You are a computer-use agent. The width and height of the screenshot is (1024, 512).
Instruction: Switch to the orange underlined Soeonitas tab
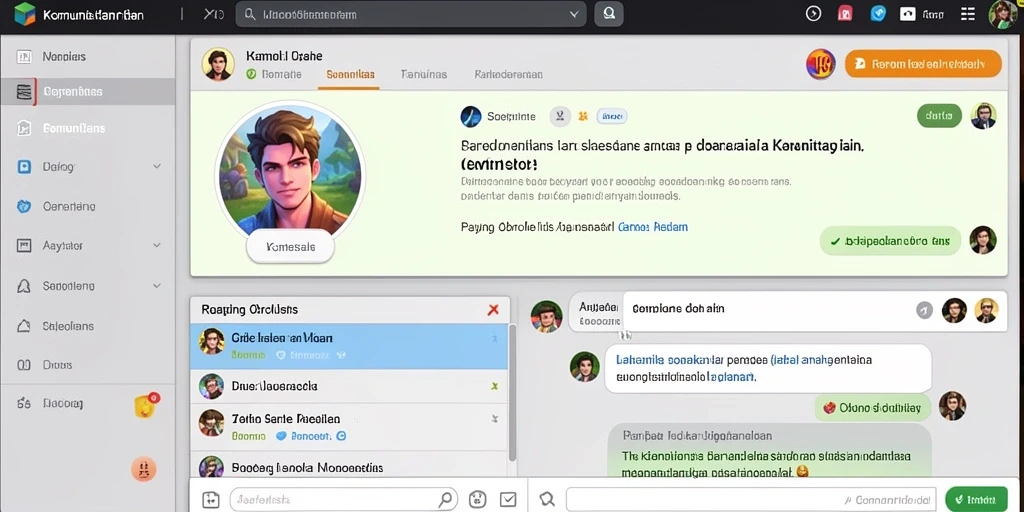tap(351, 74)
